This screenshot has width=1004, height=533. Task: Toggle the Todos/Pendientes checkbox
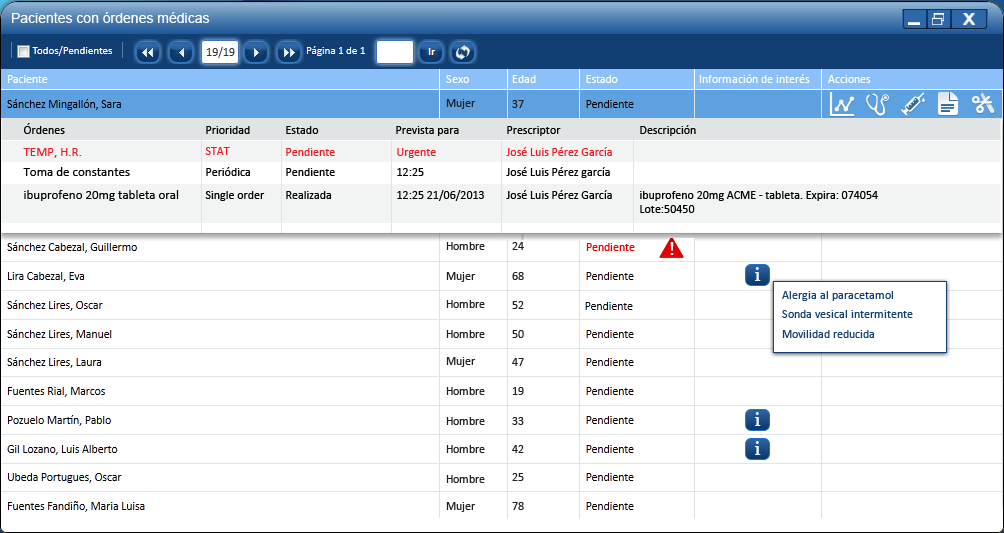[24, 51]
